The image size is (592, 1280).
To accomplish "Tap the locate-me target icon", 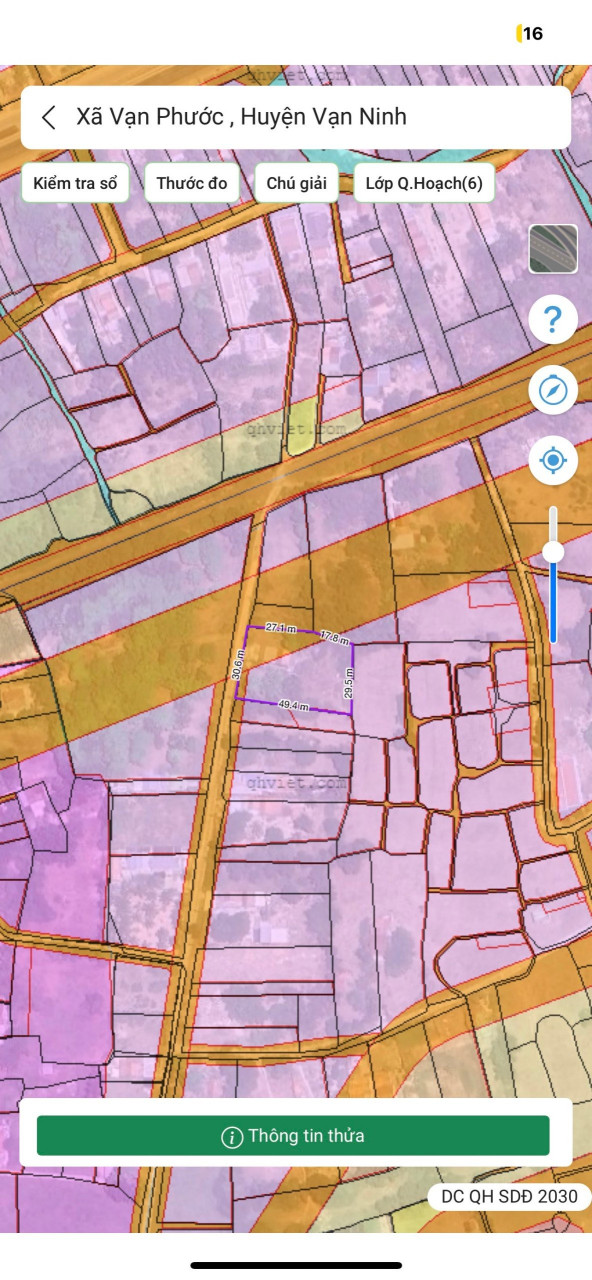I will [553, 461].
